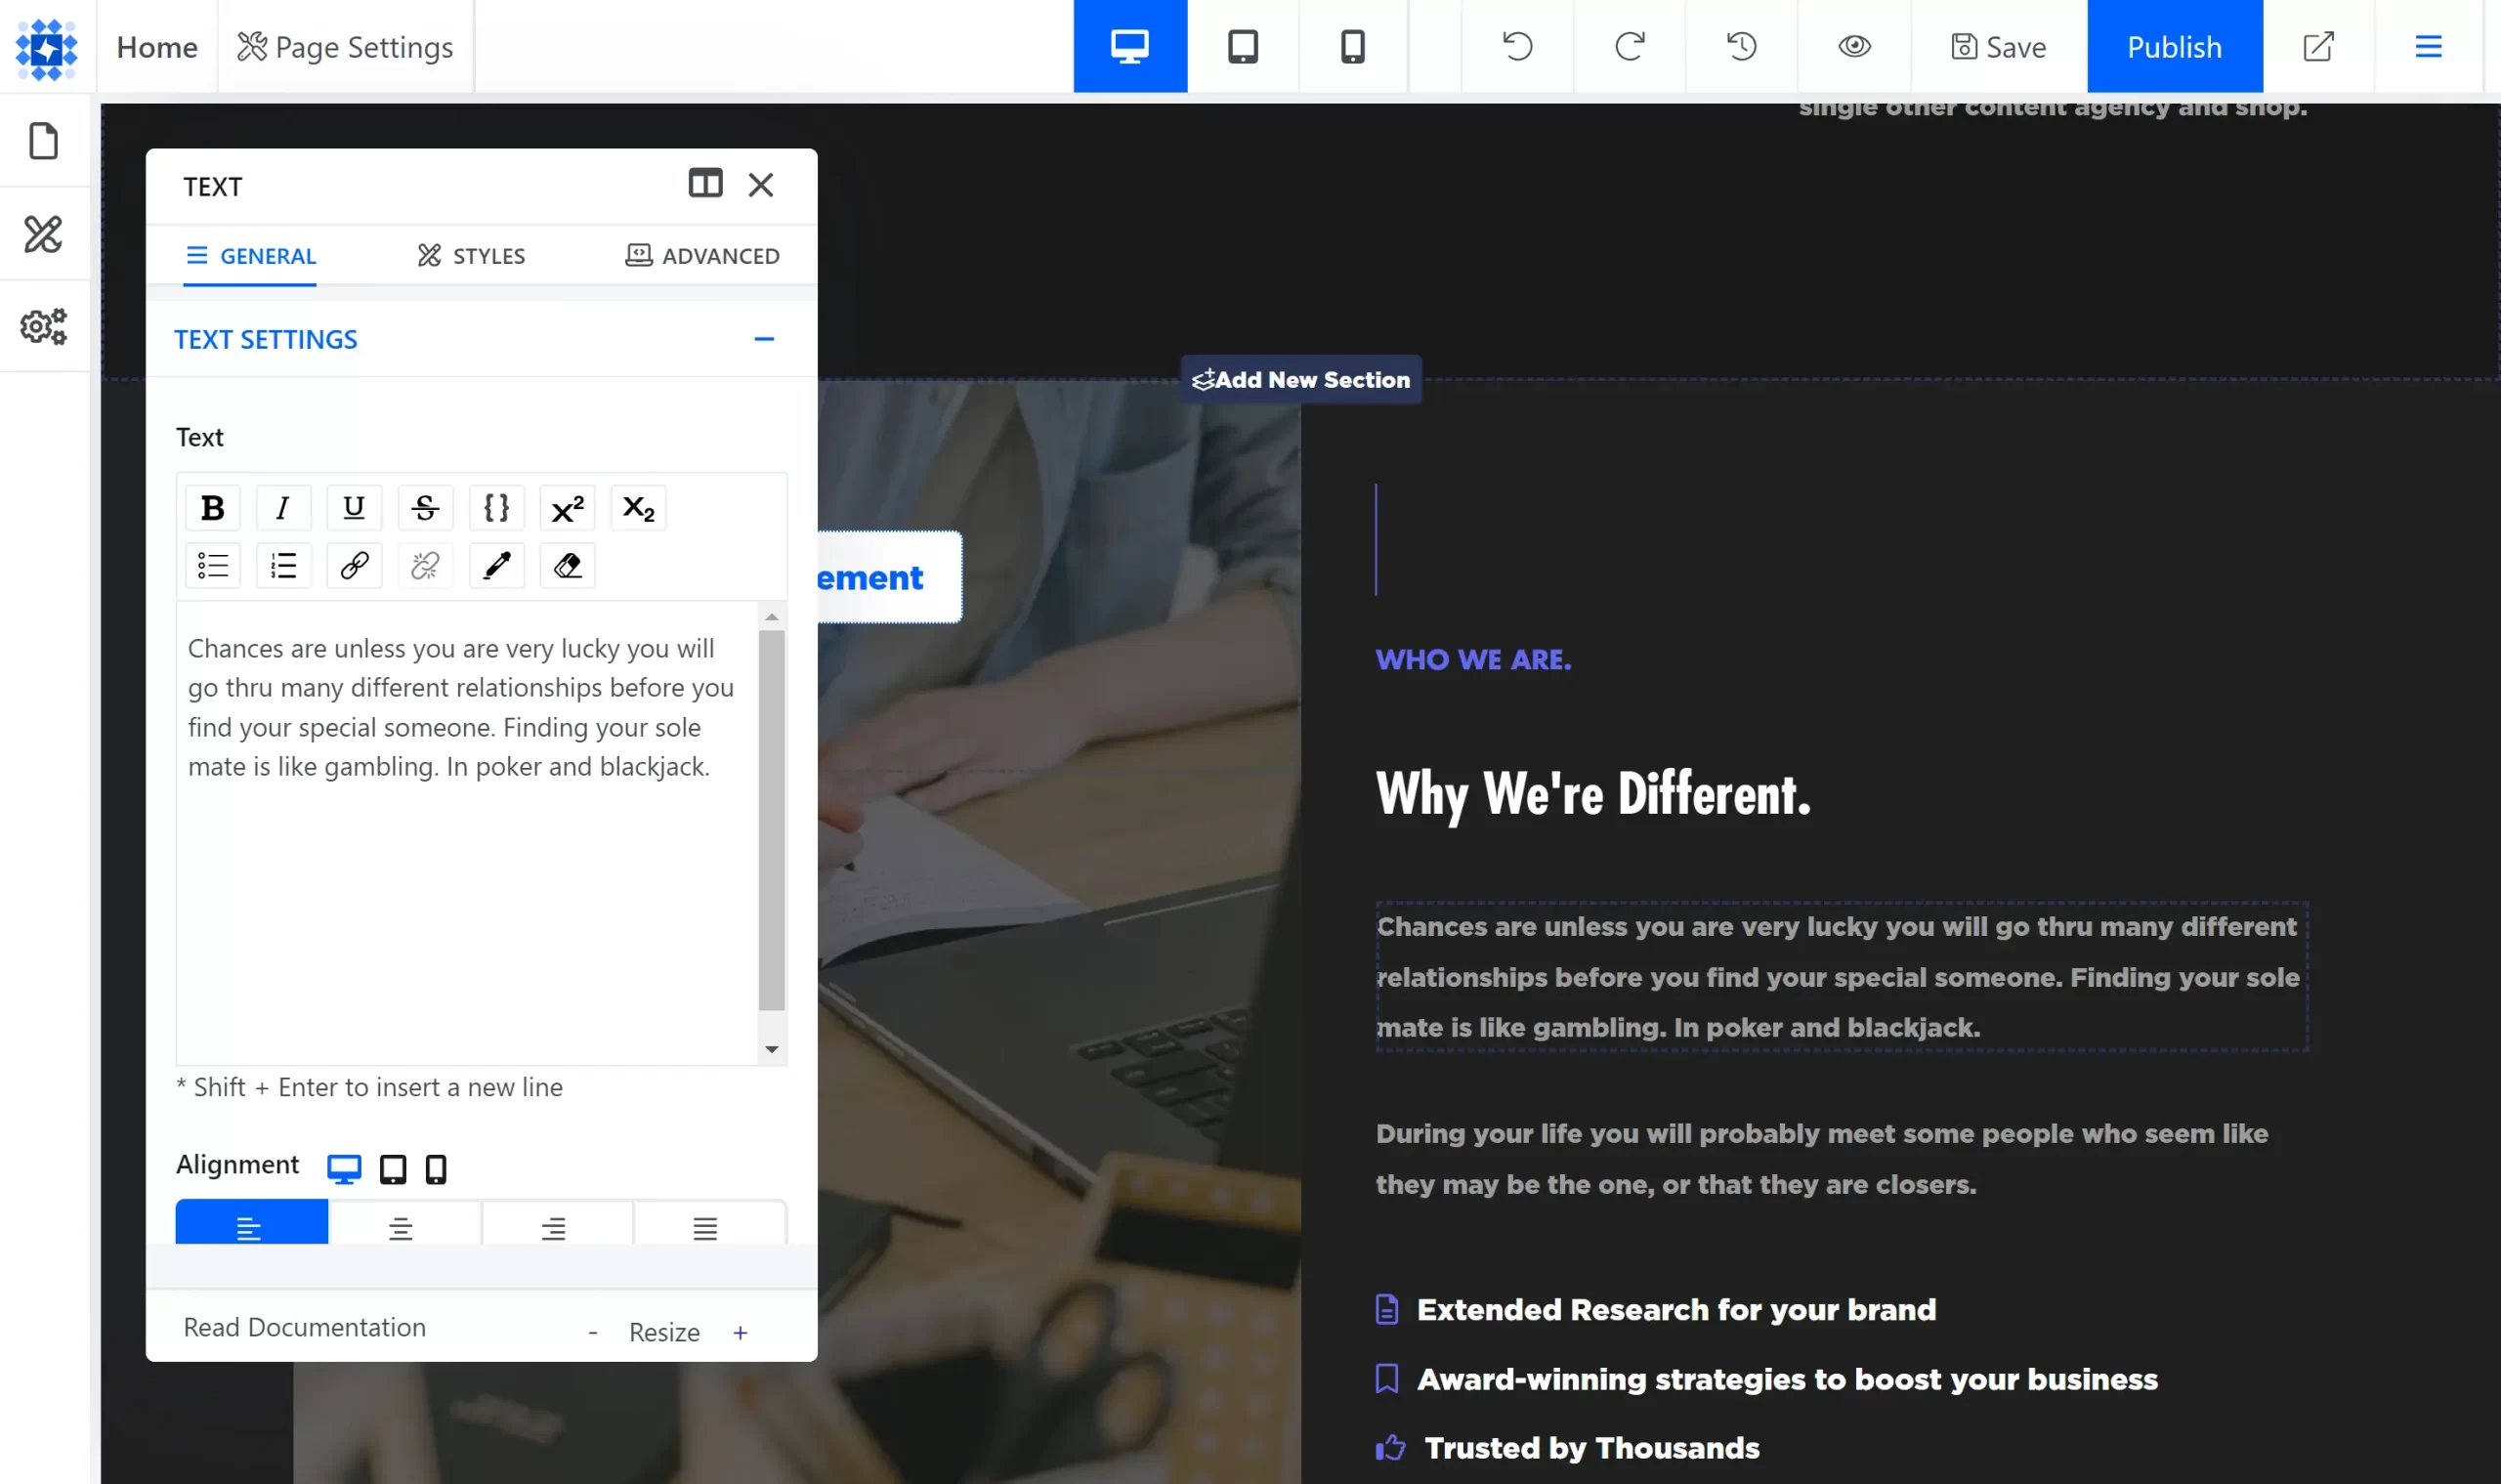This screenshot has width=2501, height=1484.
Task: Collapse the TEXT SETTINGS section
Action: click(x=764, y=339)
